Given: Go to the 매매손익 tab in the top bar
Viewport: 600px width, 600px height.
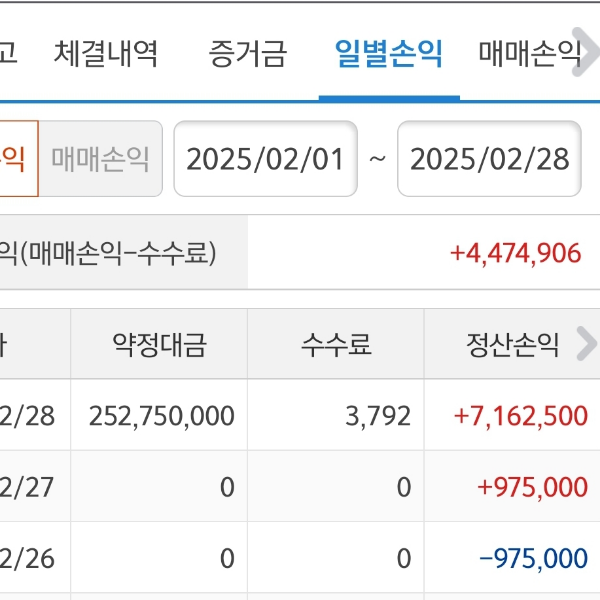Looking at the screenshot, I should coord(528,53).
